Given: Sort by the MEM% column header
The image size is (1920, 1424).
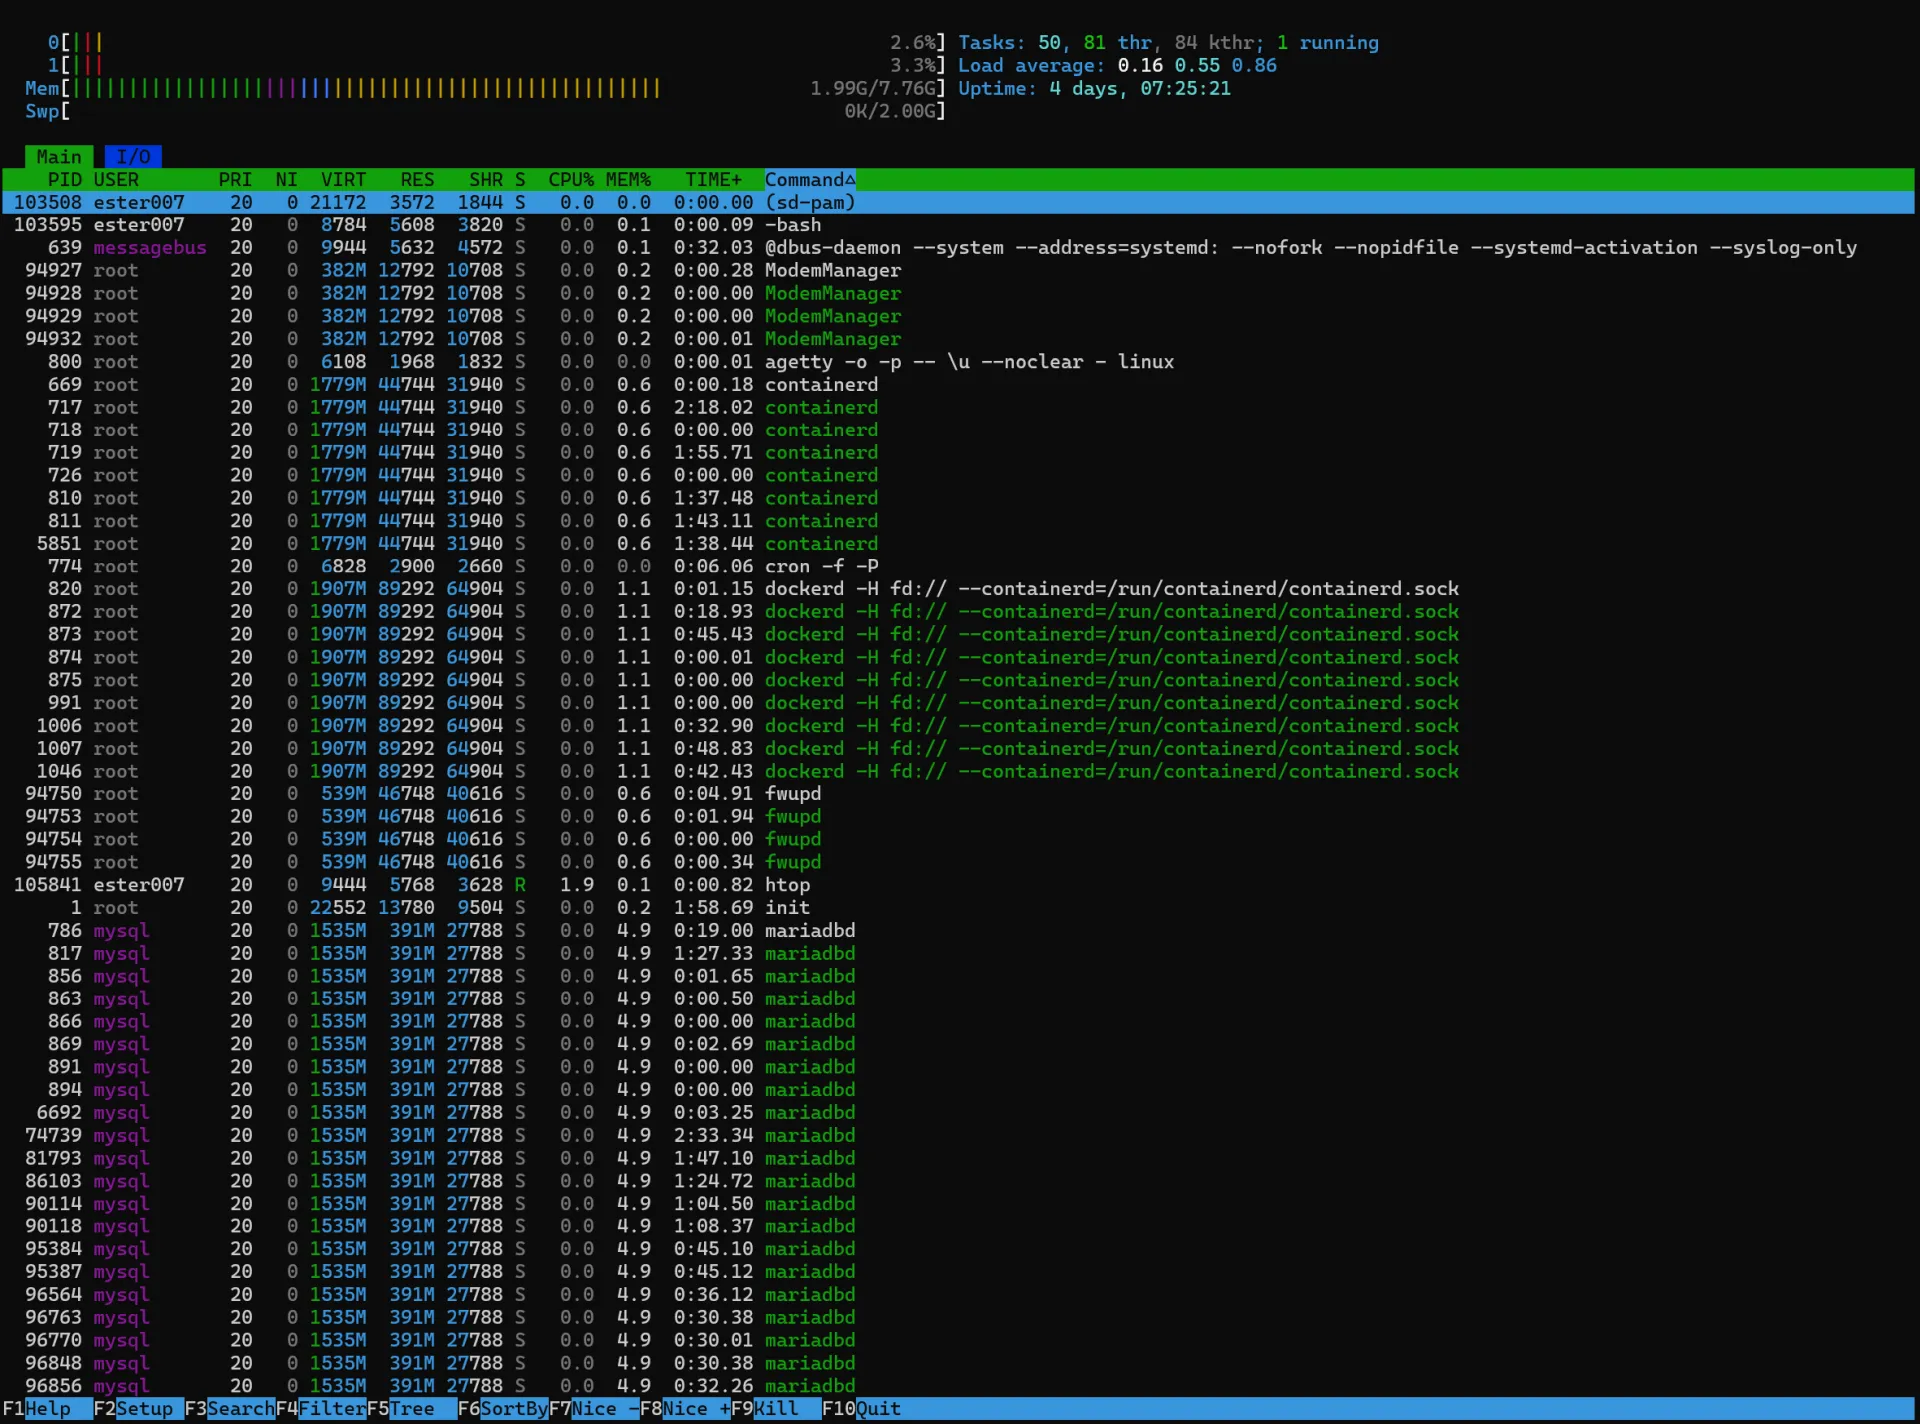Looking at the screenshot, I should [x=628, y=180].
